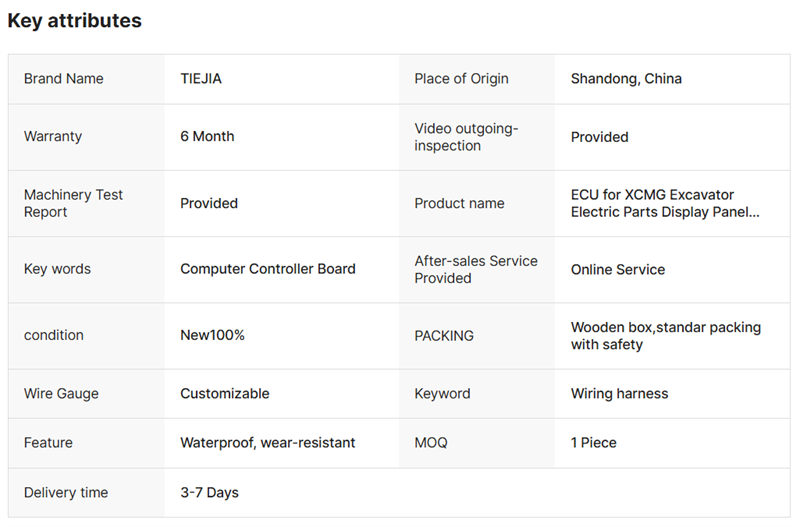Select the Wire Gauge label

pyautogui.click(x=61, y=393)
